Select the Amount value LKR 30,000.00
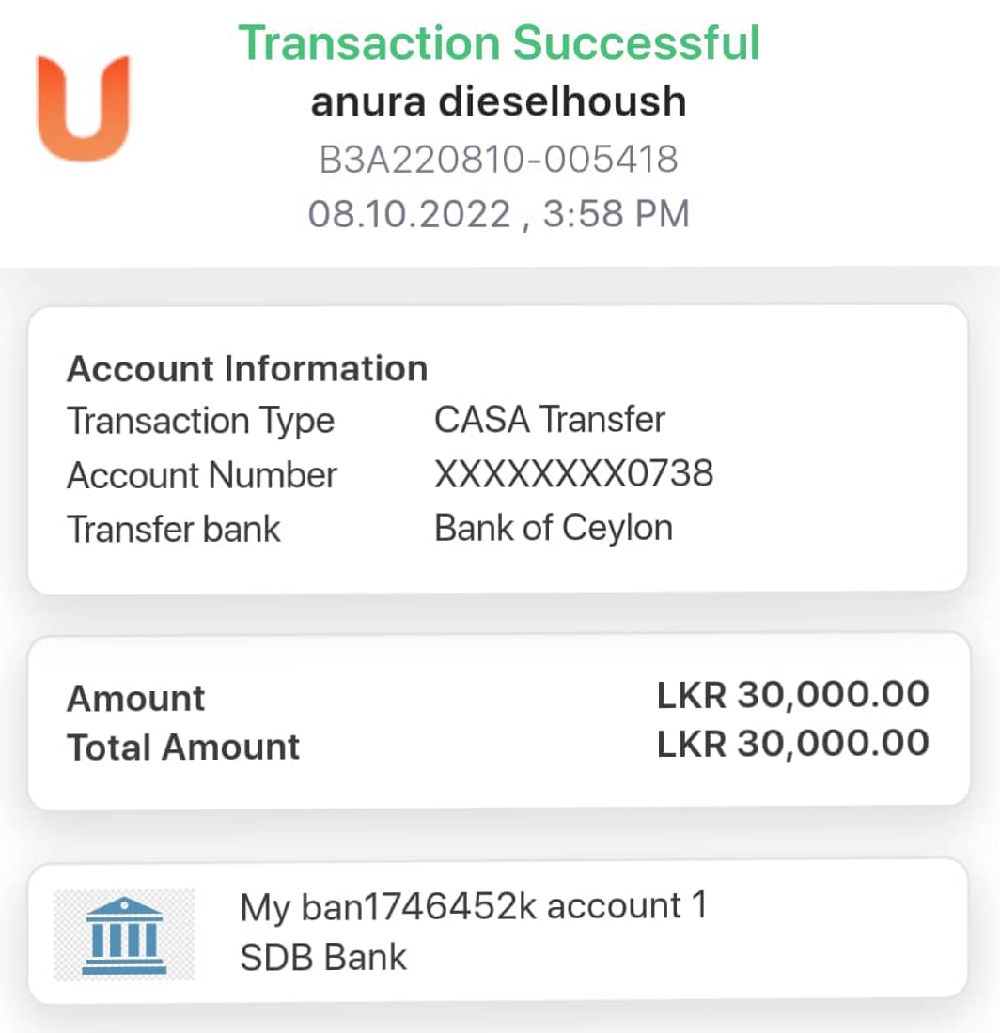 click(x=793, y=695)
